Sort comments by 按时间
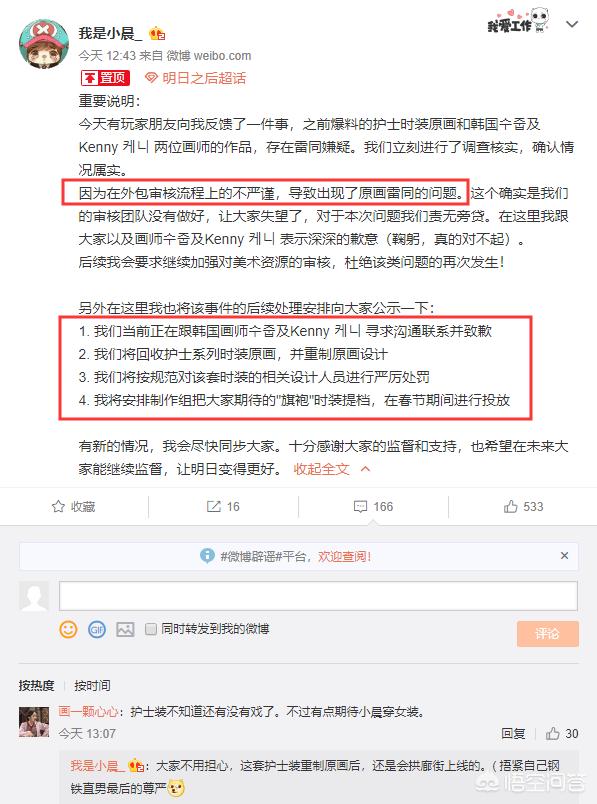 (92, 686)
